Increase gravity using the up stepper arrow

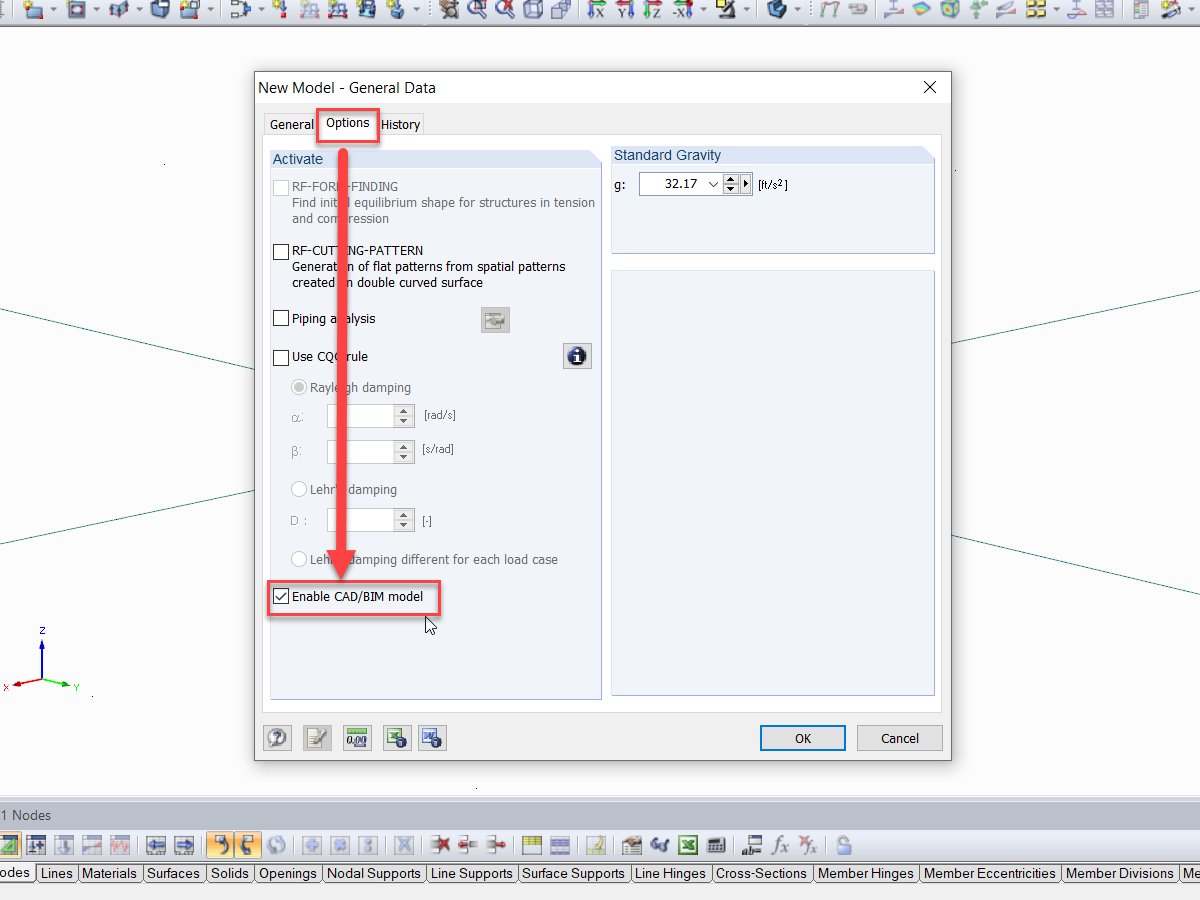point(731,179)
